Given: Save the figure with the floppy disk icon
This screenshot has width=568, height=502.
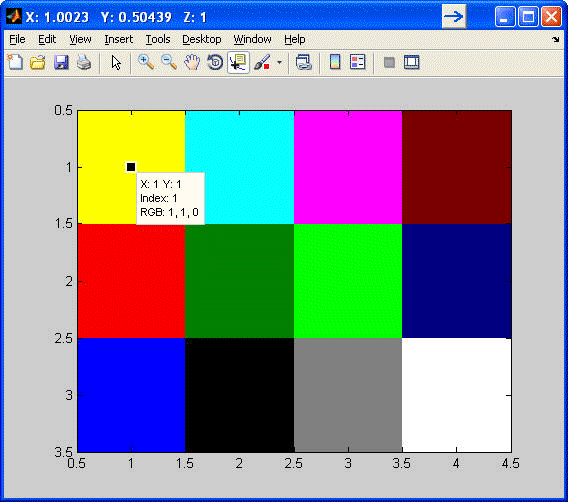Looking at the screenshot, I should (x=61, y=63).
